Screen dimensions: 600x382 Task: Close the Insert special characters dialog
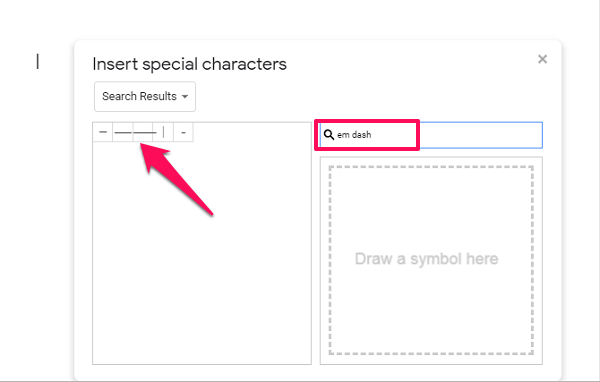pyautogui.click(x=542, y=59)
